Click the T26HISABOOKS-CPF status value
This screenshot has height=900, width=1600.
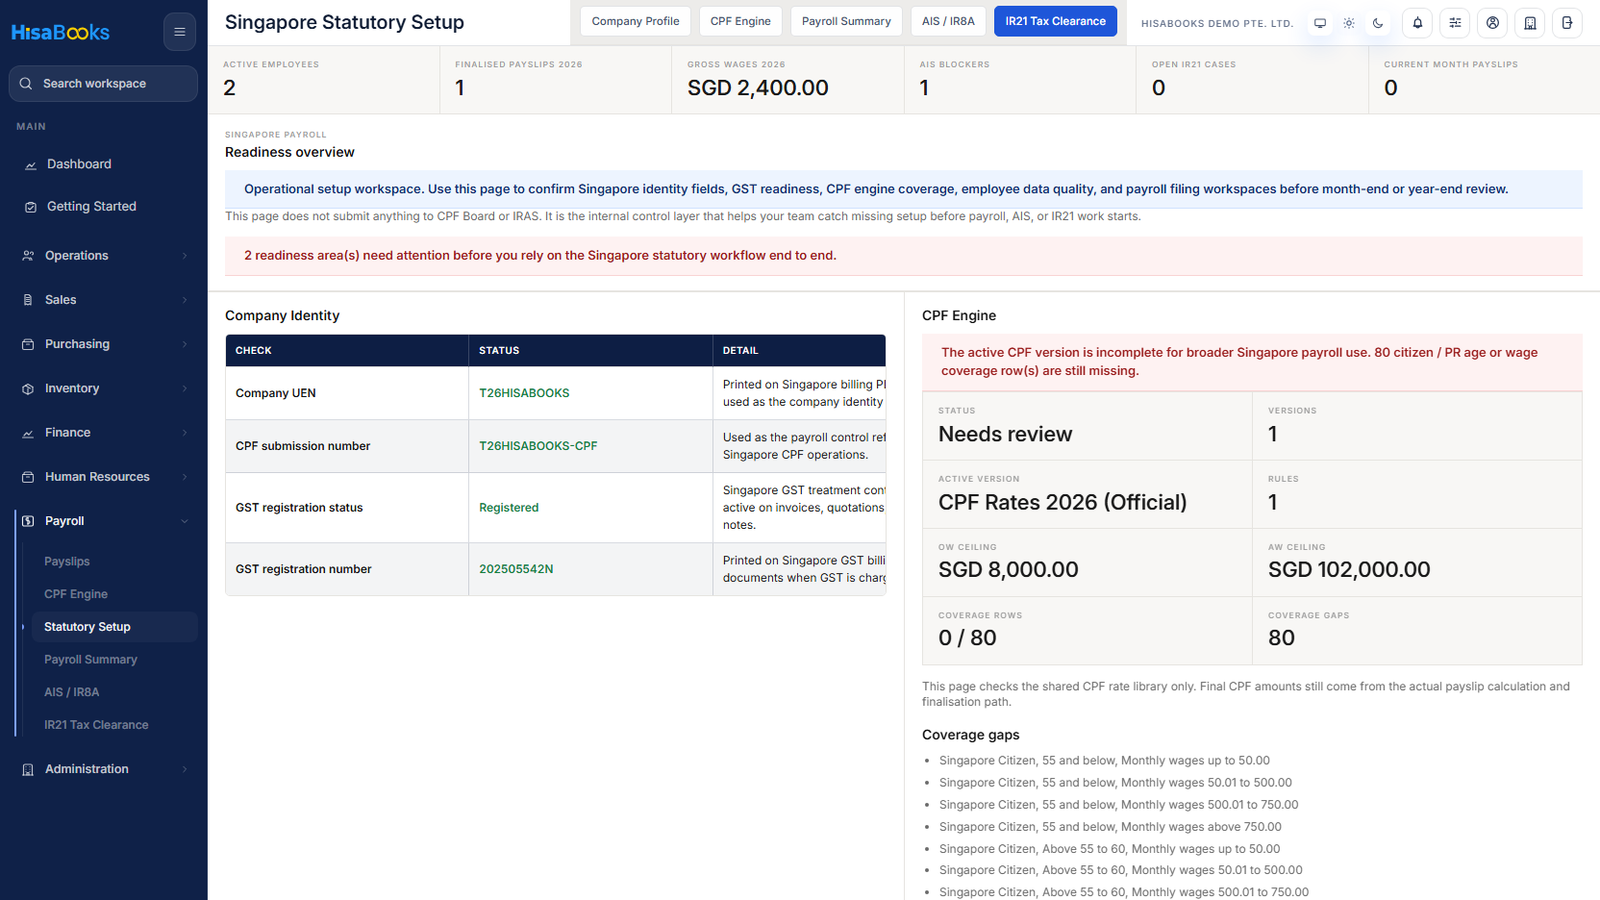[538, 446]
